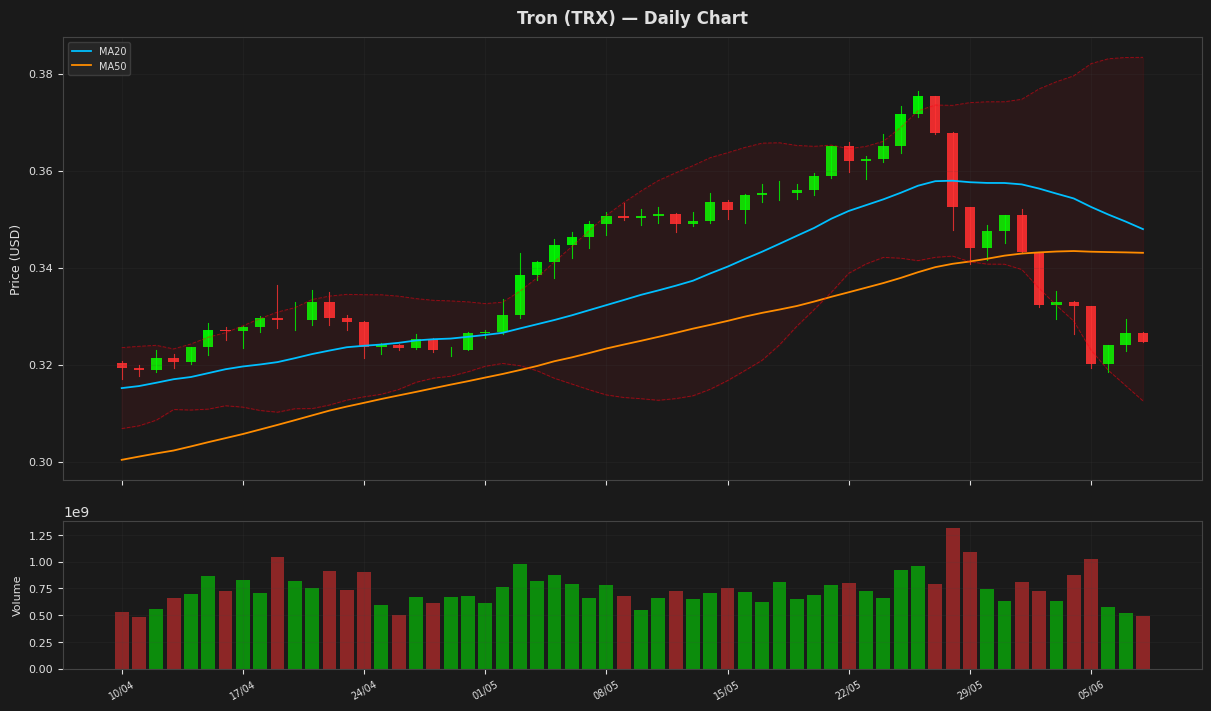1211x711 pixels.
Task: Click the 0.25 volume tick label
Action: tap(41, 643)
